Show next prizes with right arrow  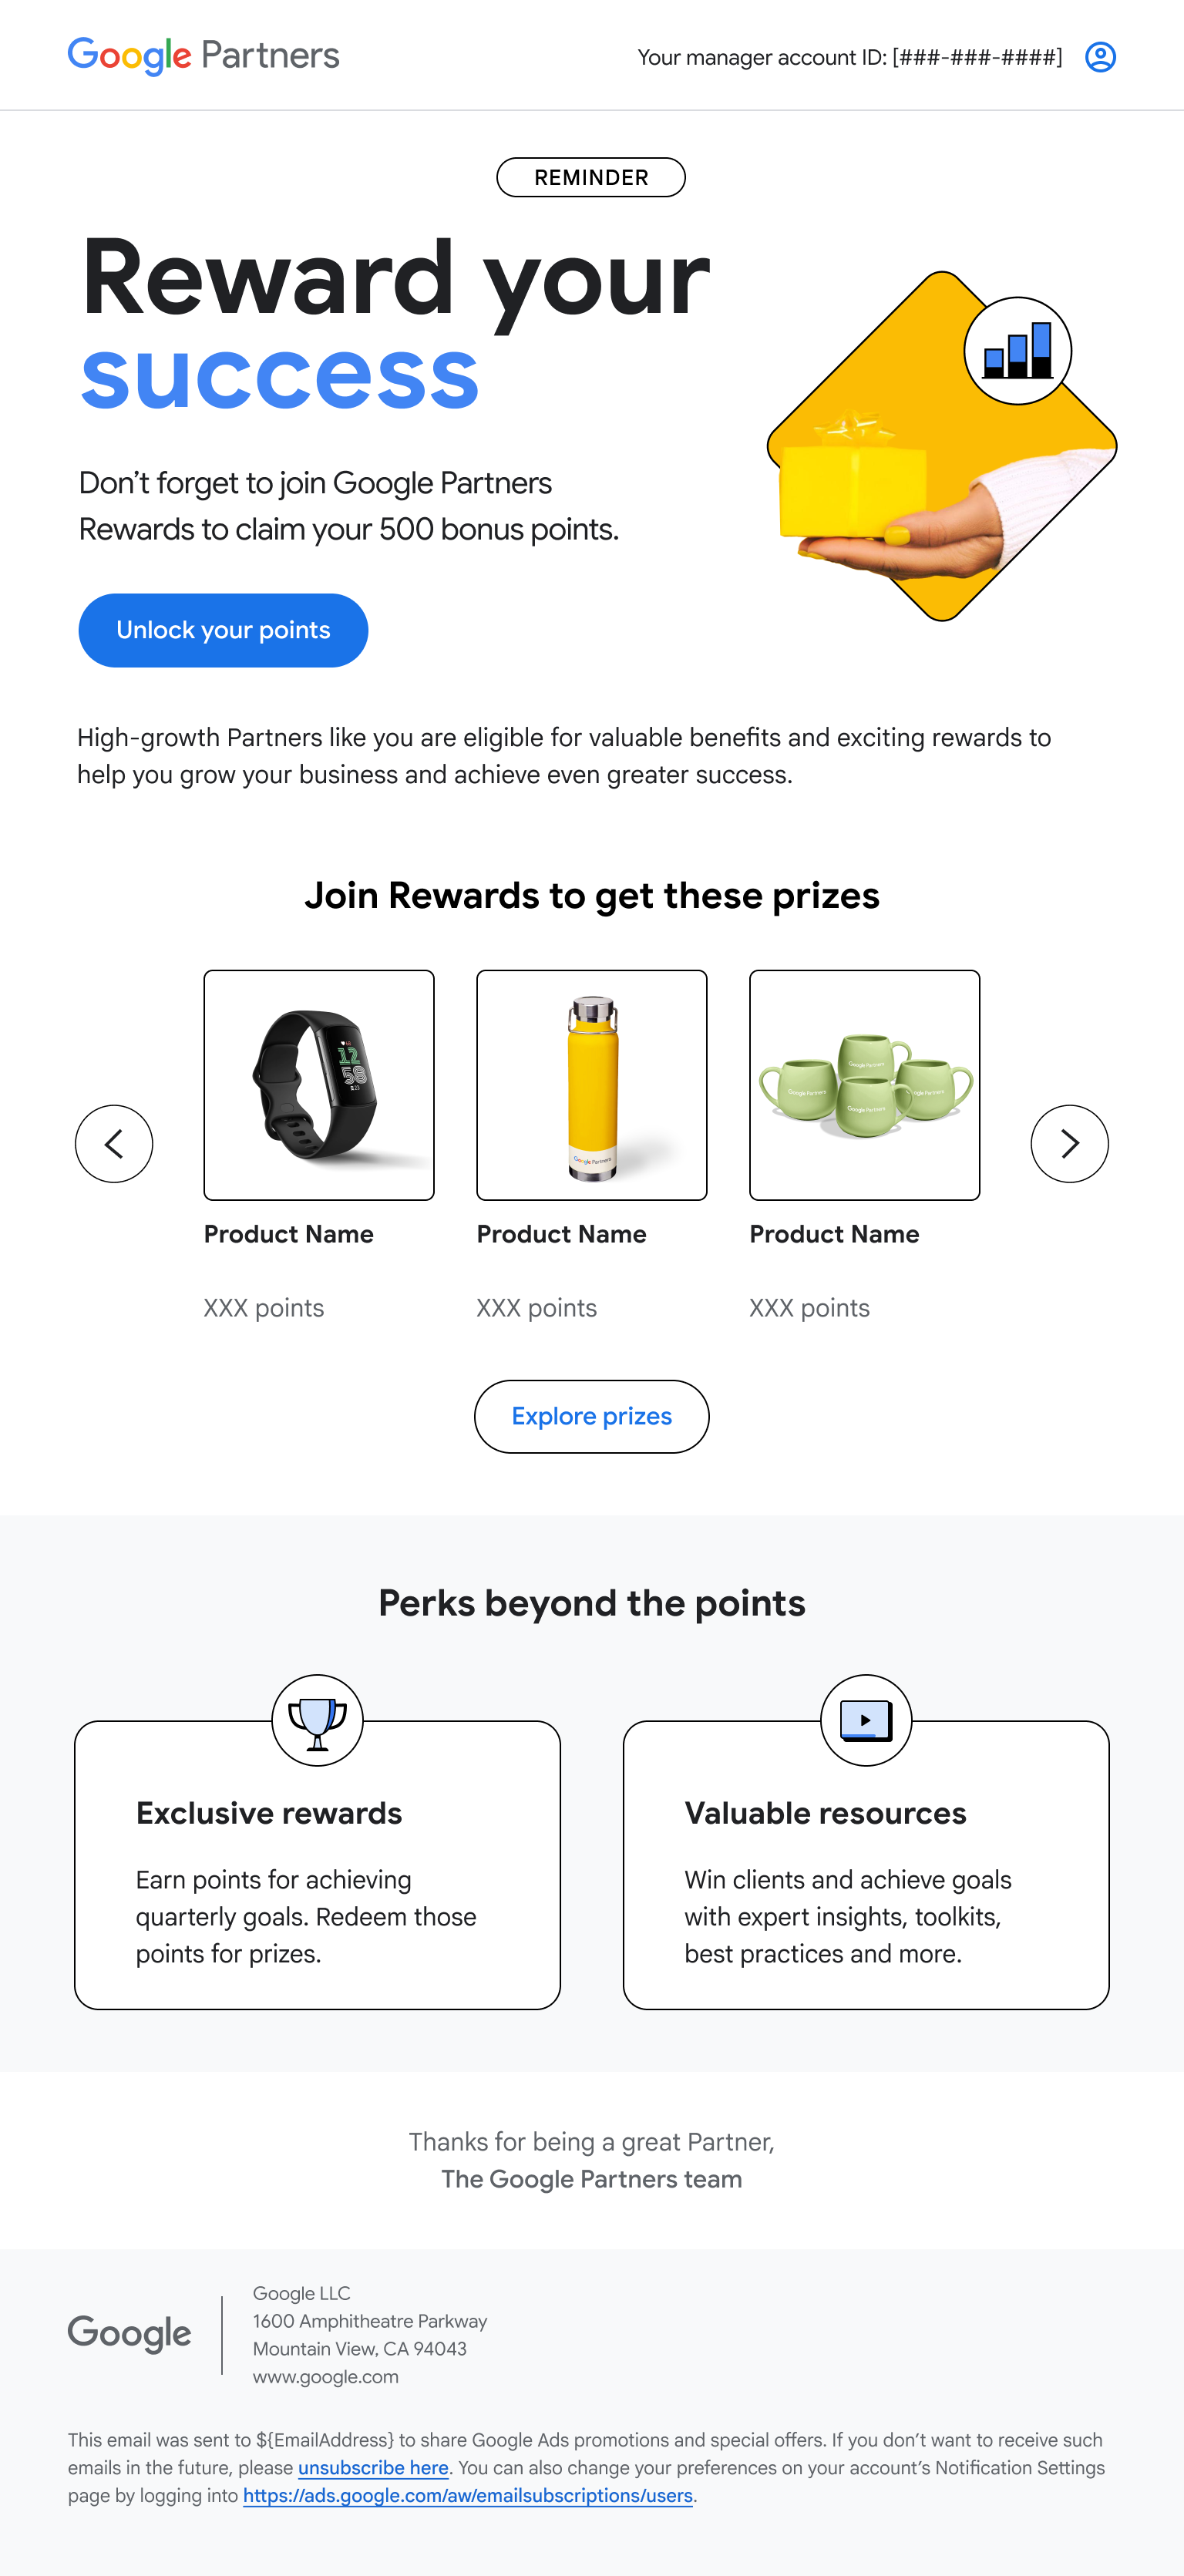point(1069,1143)
